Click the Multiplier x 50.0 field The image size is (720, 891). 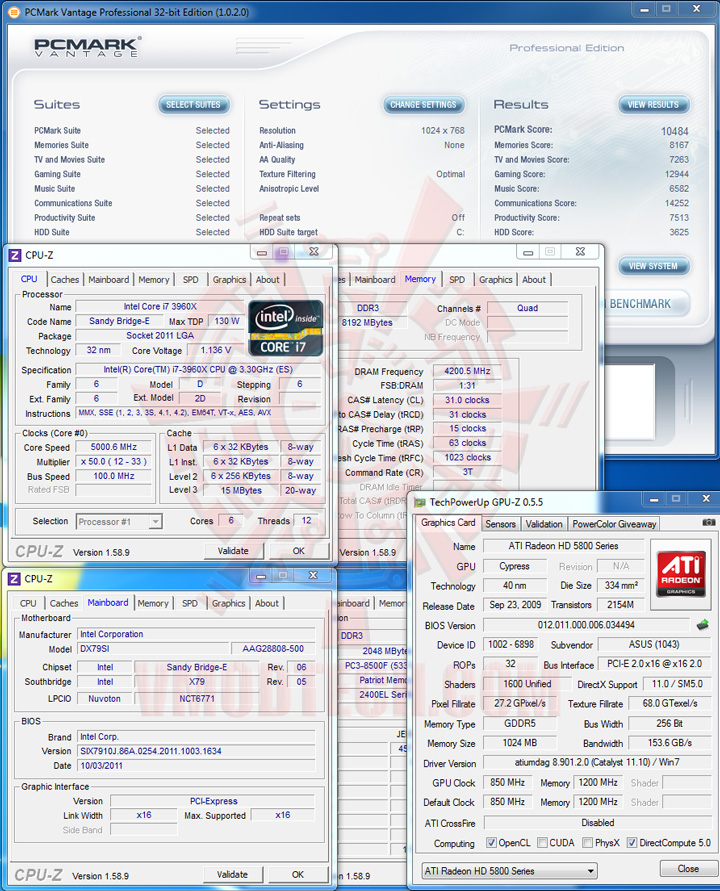click(114, 462)
